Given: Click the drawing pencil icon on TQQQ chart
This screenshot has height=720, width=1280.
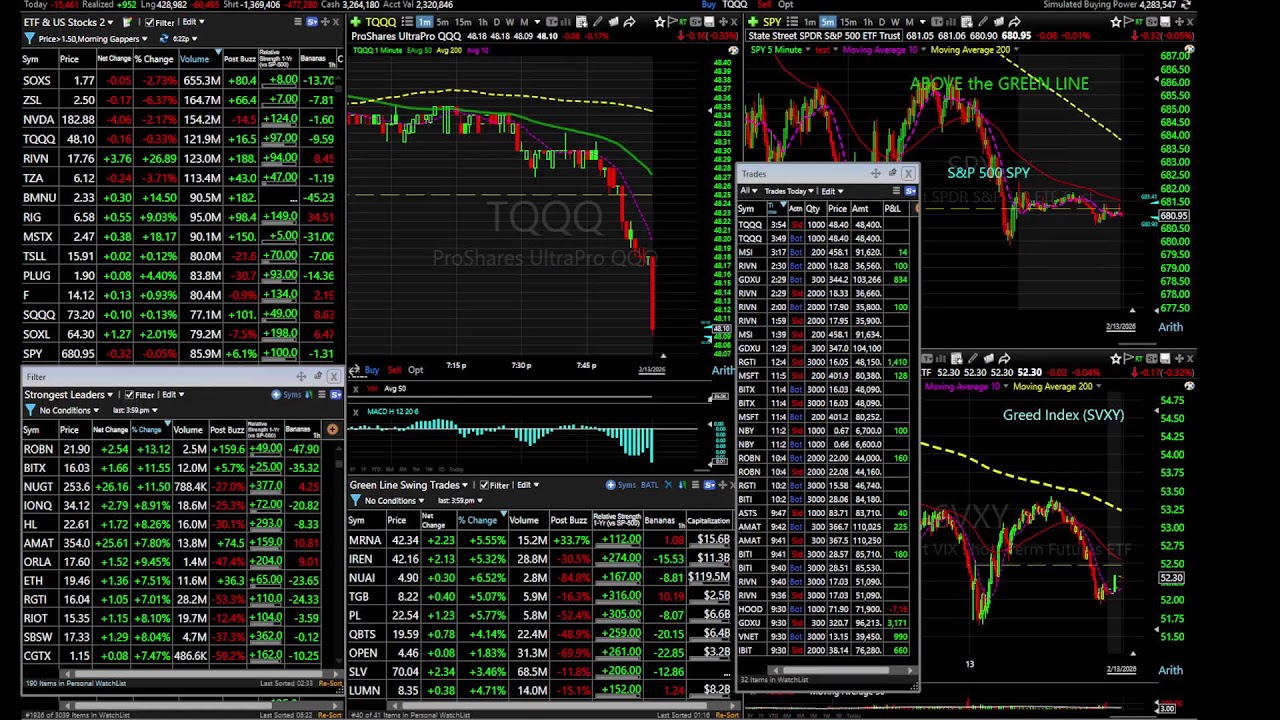Looking at the screenshot, I should click(597, 22).
